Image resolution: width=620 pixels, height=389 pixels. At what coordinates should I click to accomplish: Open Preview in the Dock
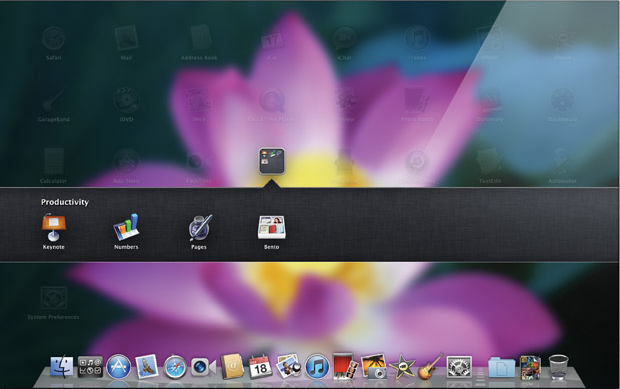coord(288,366)
